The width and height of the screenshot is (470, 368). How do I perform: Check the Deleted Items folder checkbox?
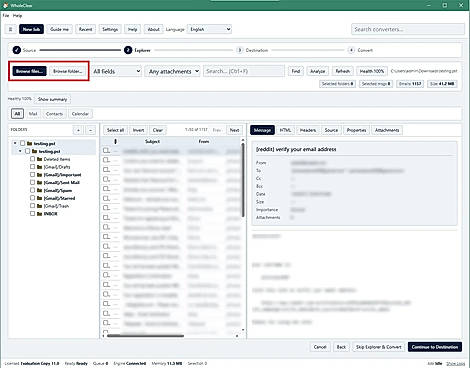32,159
